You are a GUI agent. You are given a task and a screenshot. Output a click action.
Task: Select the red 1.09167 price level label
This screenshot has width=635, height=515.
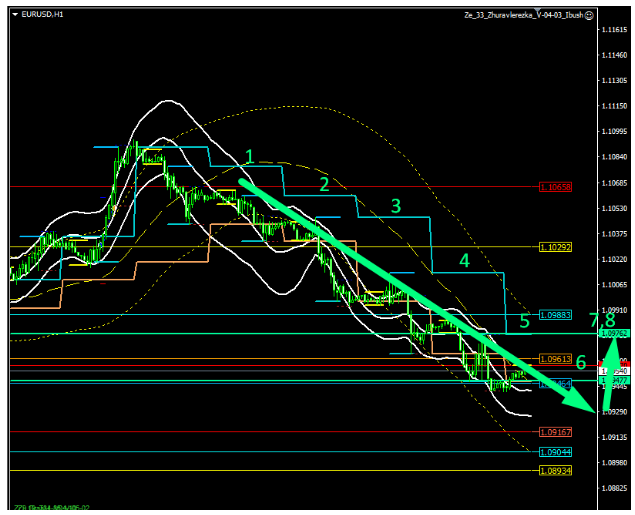[555, 432]
